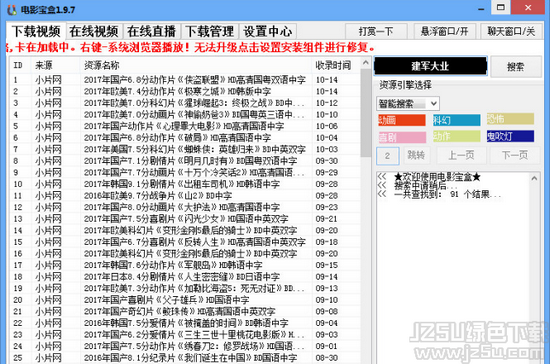Switch to the 下载视频 tab
550x364 pixels.
[36, 31]
